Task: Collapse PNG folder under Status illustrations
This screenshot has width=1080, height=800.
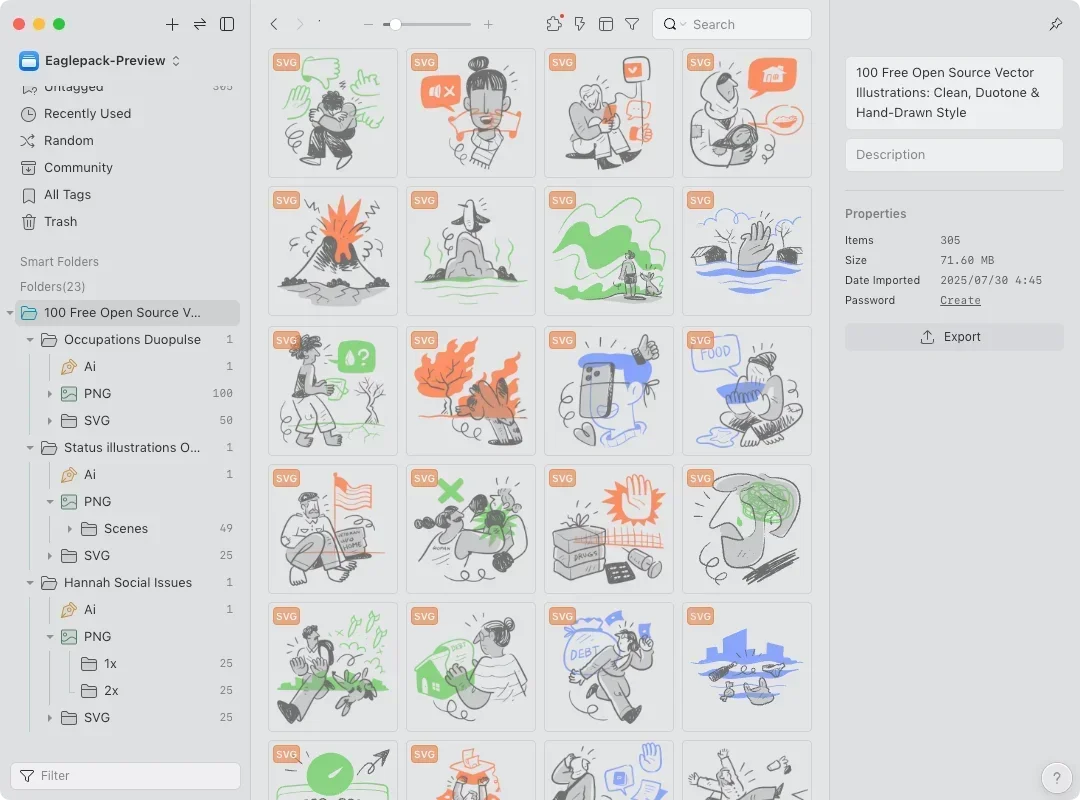Action: [50, 502]
